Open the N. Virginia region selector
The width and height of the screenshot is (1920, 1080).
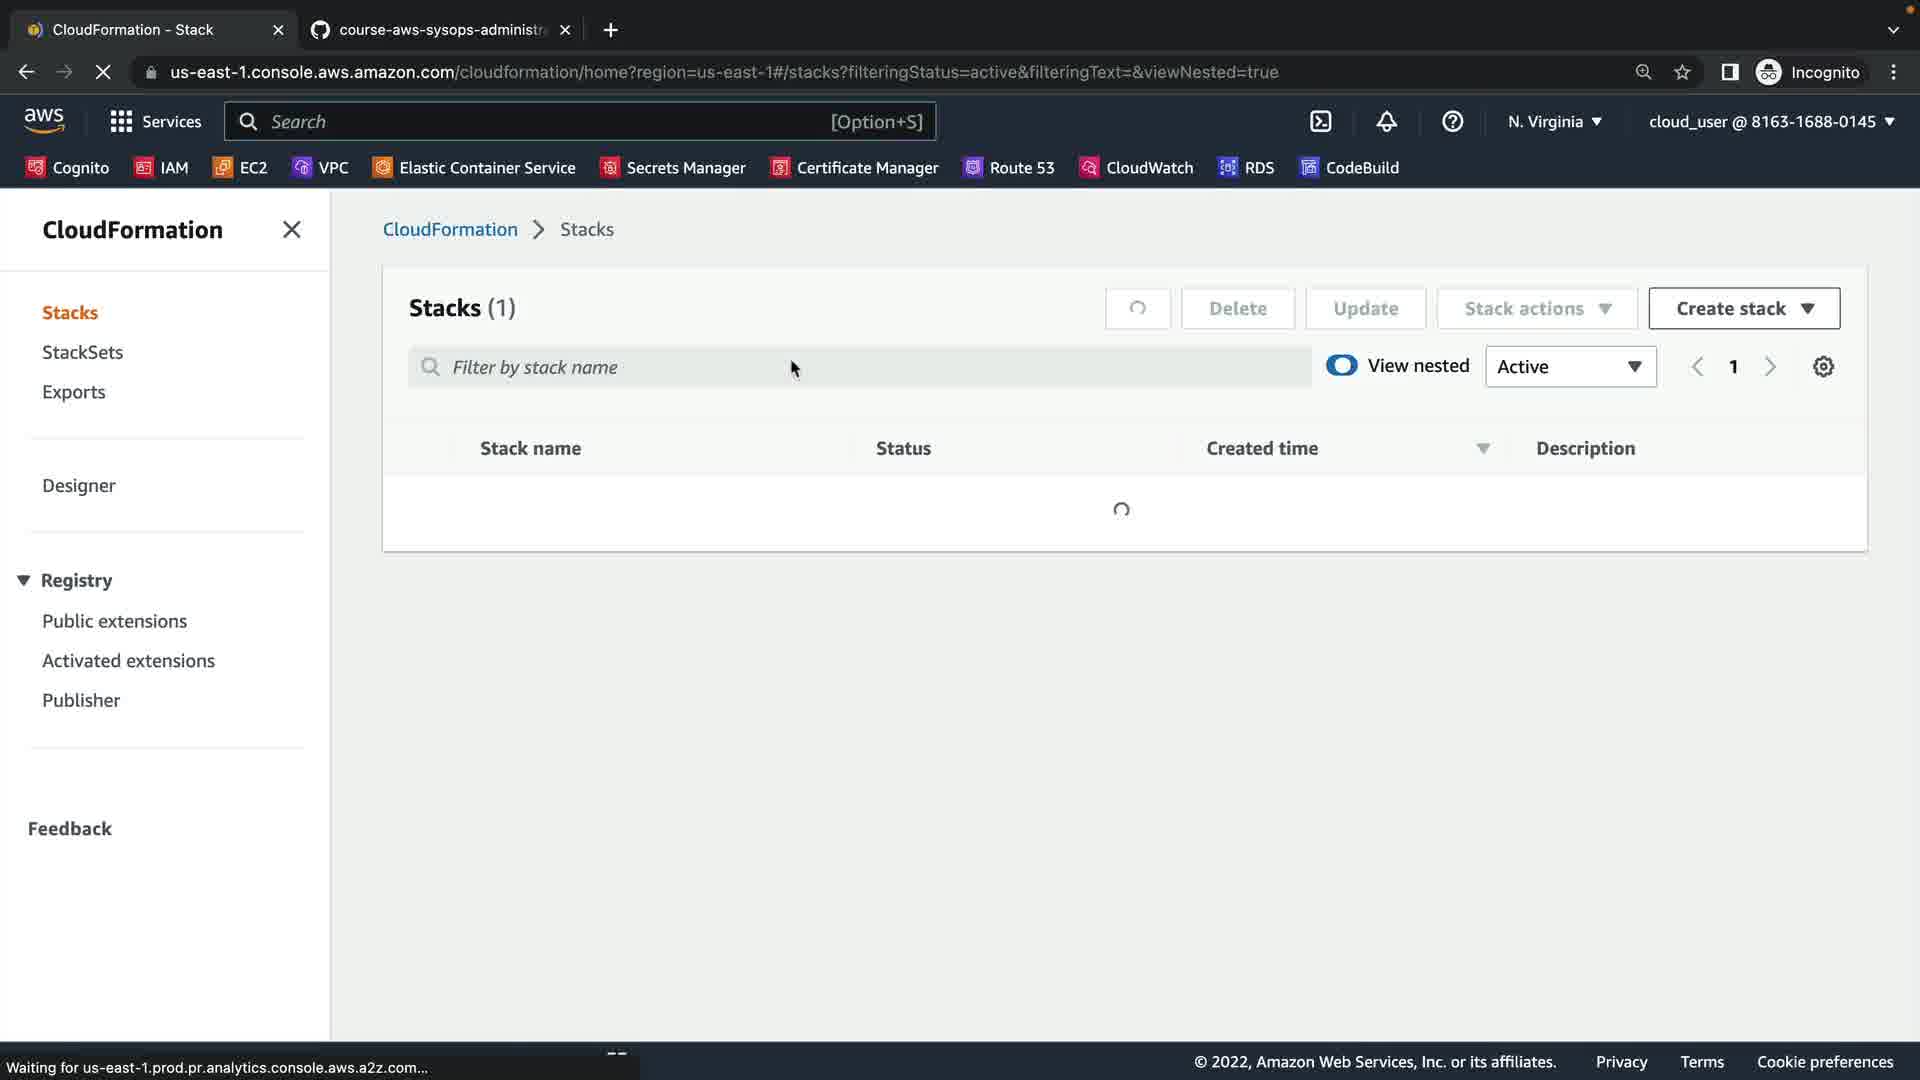tap(1554, 122)
